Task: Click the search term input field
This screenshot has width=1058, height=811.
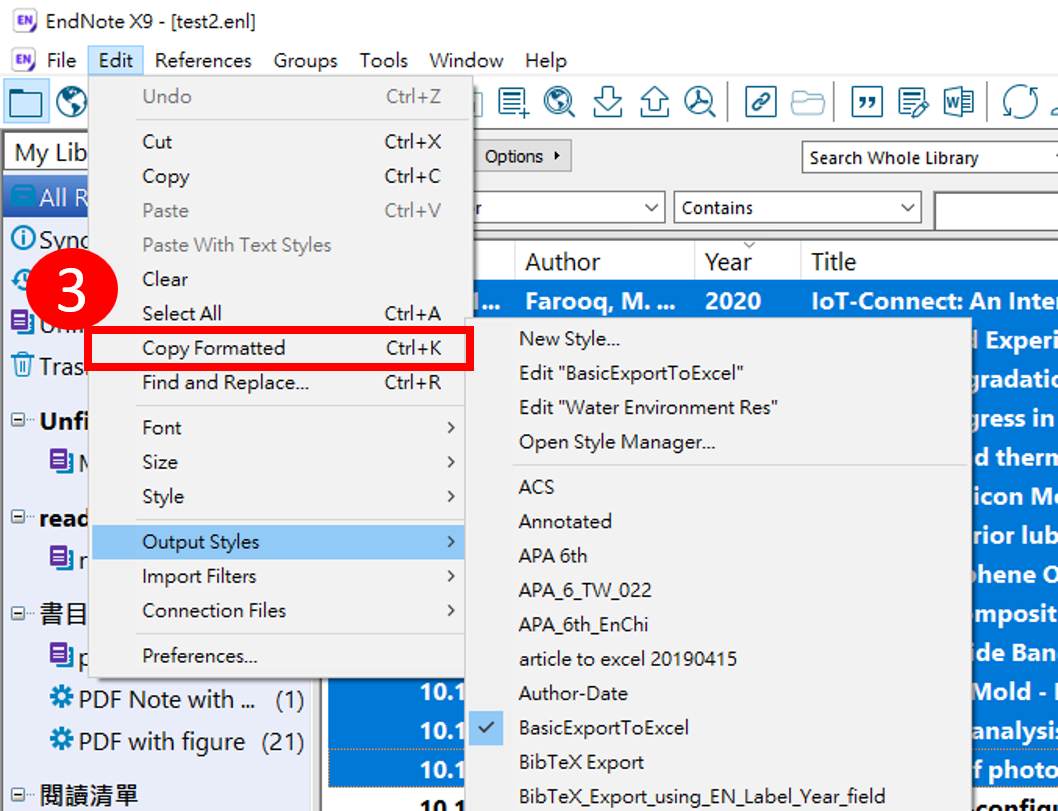Action: click(997, 211)
